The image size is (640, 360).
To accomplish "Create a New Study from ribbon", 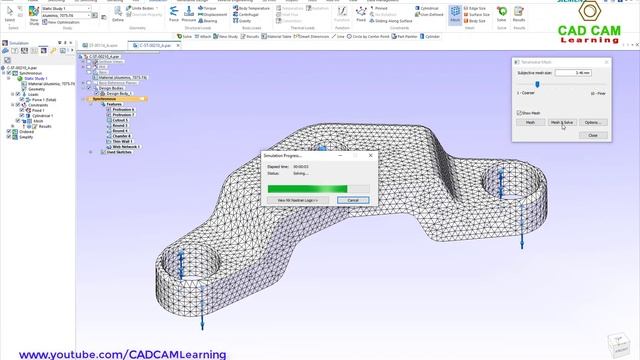I will click(34, 16).
